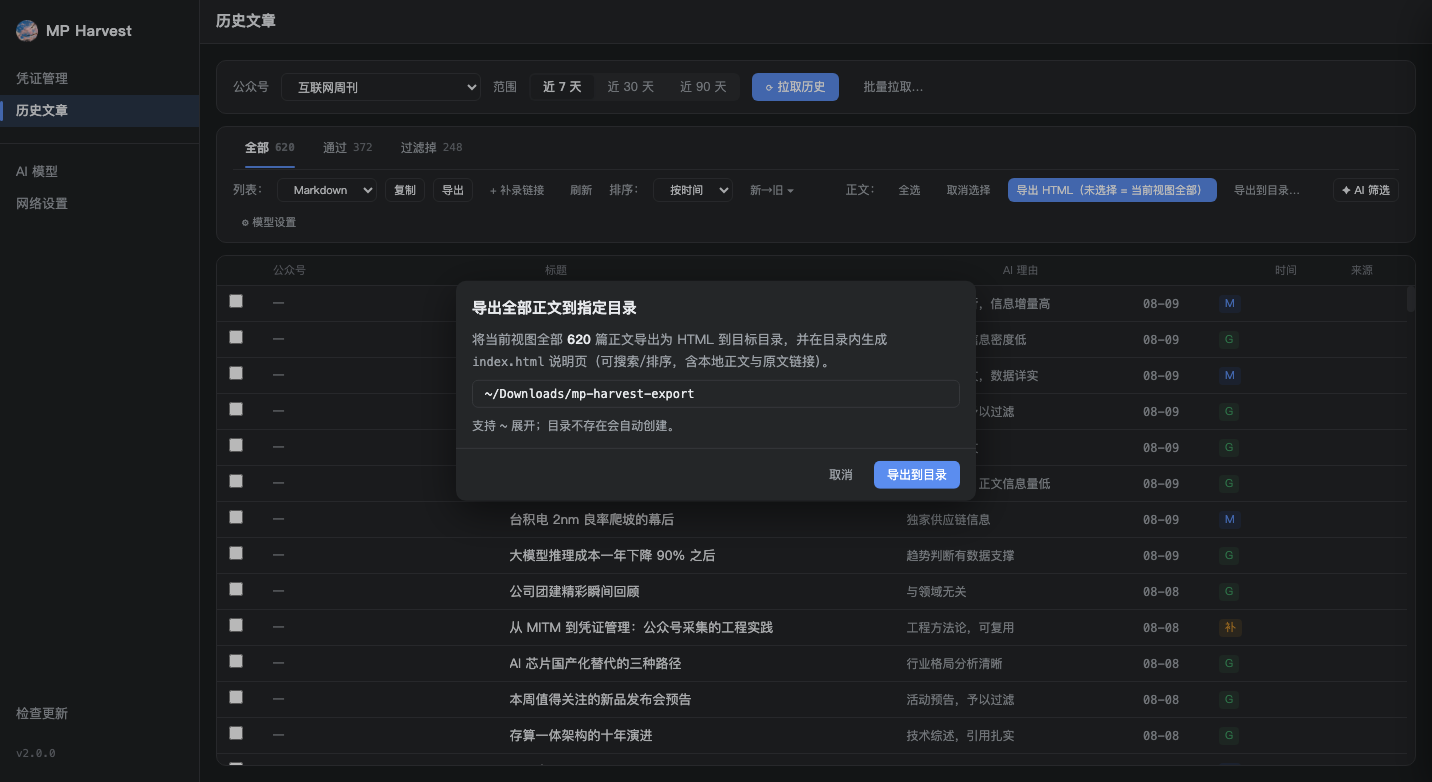Click the AI reason 行业格局分析清晰
Screen dimensions: 1432x782
point(954,664)
